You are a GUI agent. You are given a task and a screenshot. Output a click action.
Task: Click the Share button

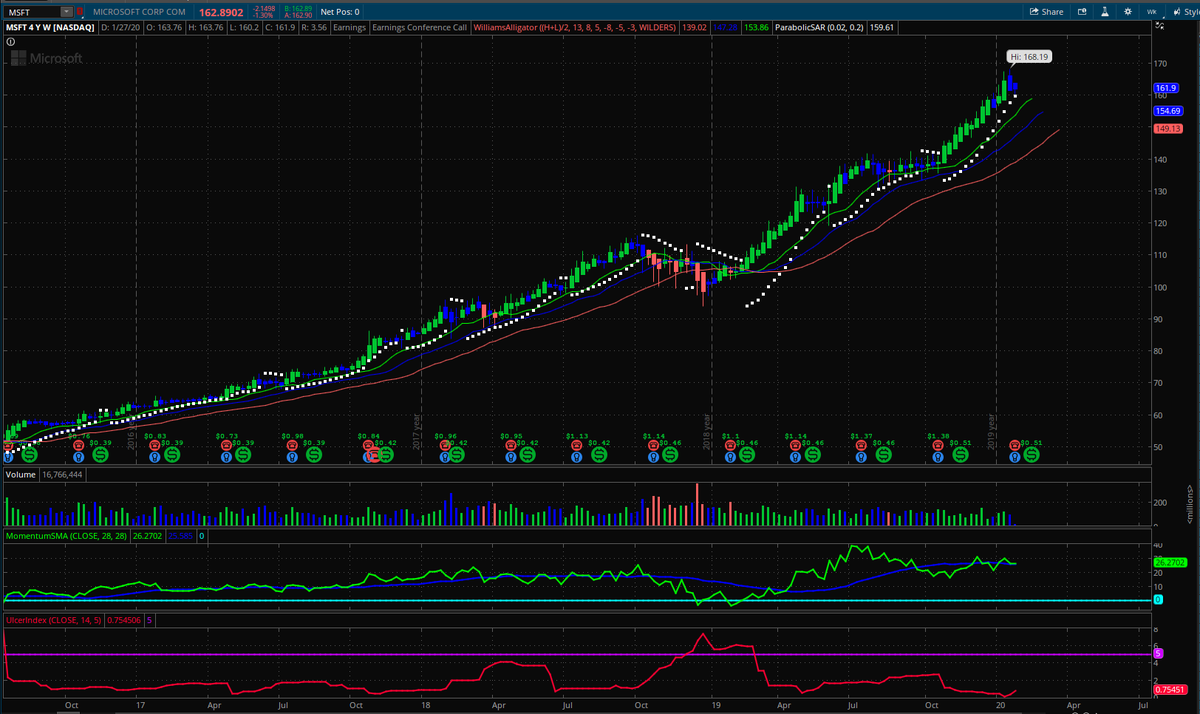1047,12
